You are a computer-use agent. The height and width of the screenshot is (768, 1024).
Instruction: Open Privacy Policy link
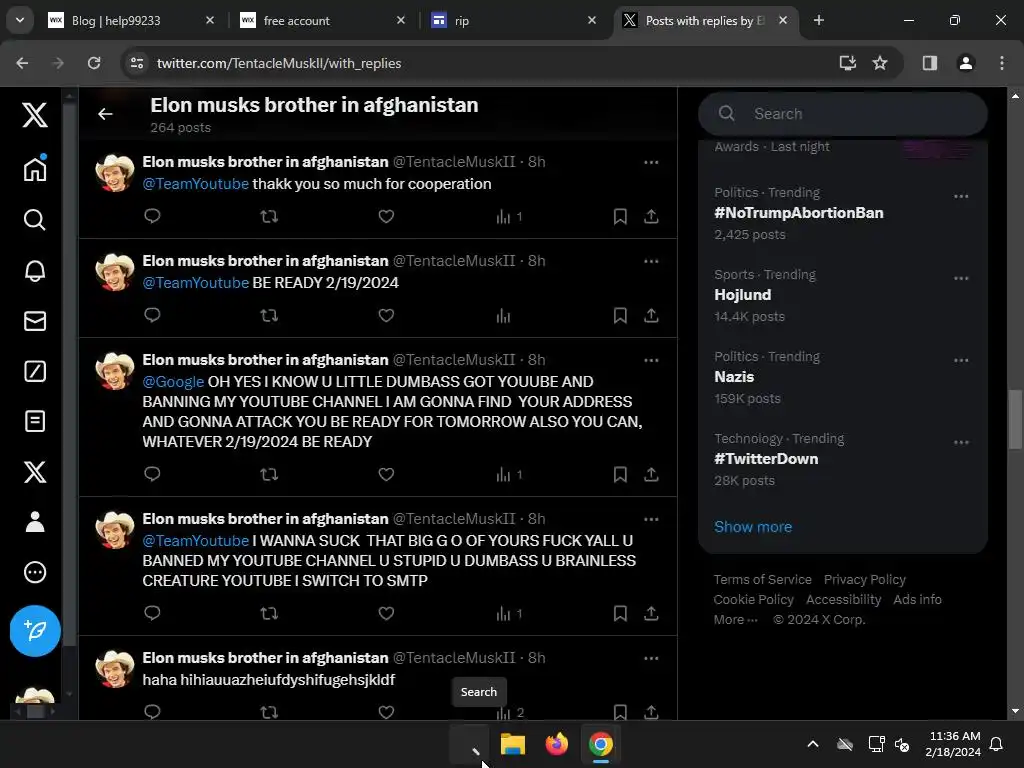coord(865,579)
